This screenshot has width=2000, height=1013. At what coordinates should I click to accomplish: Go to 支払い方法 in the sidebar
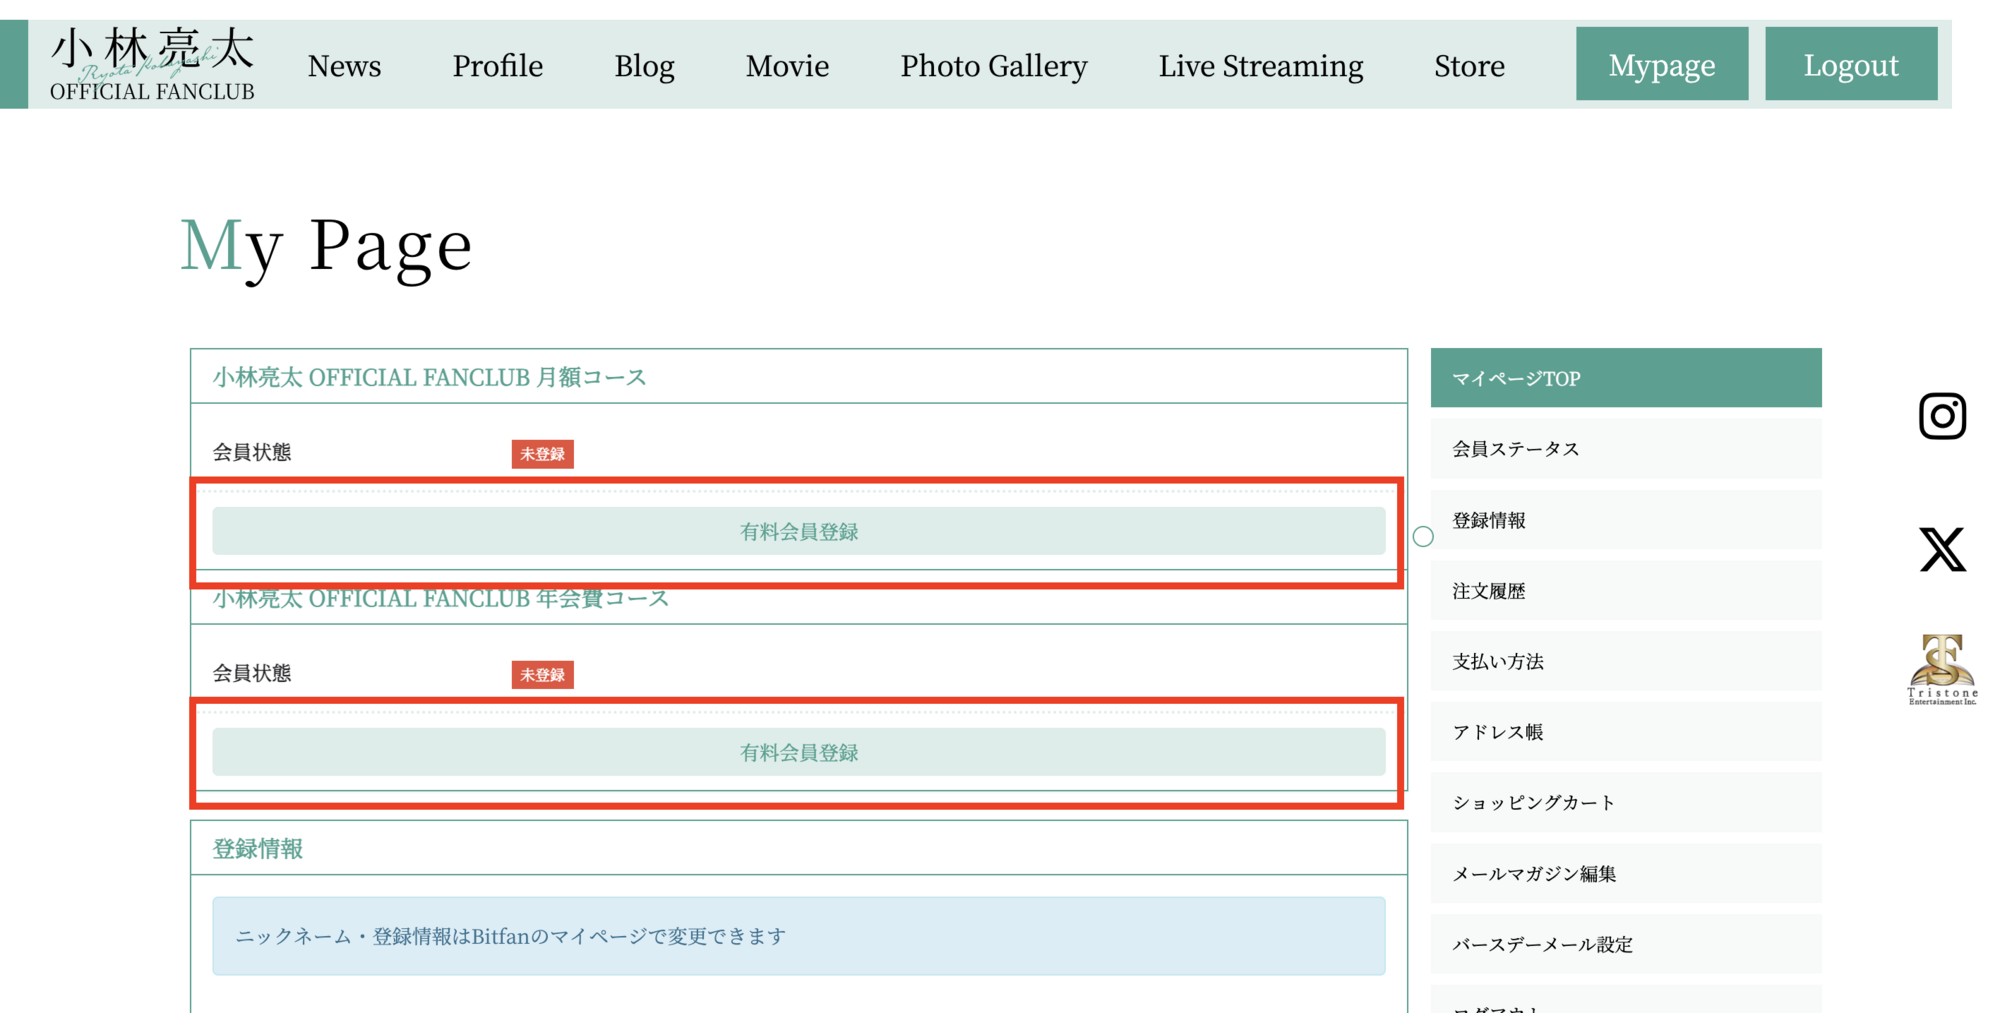tap(1625, 661)
